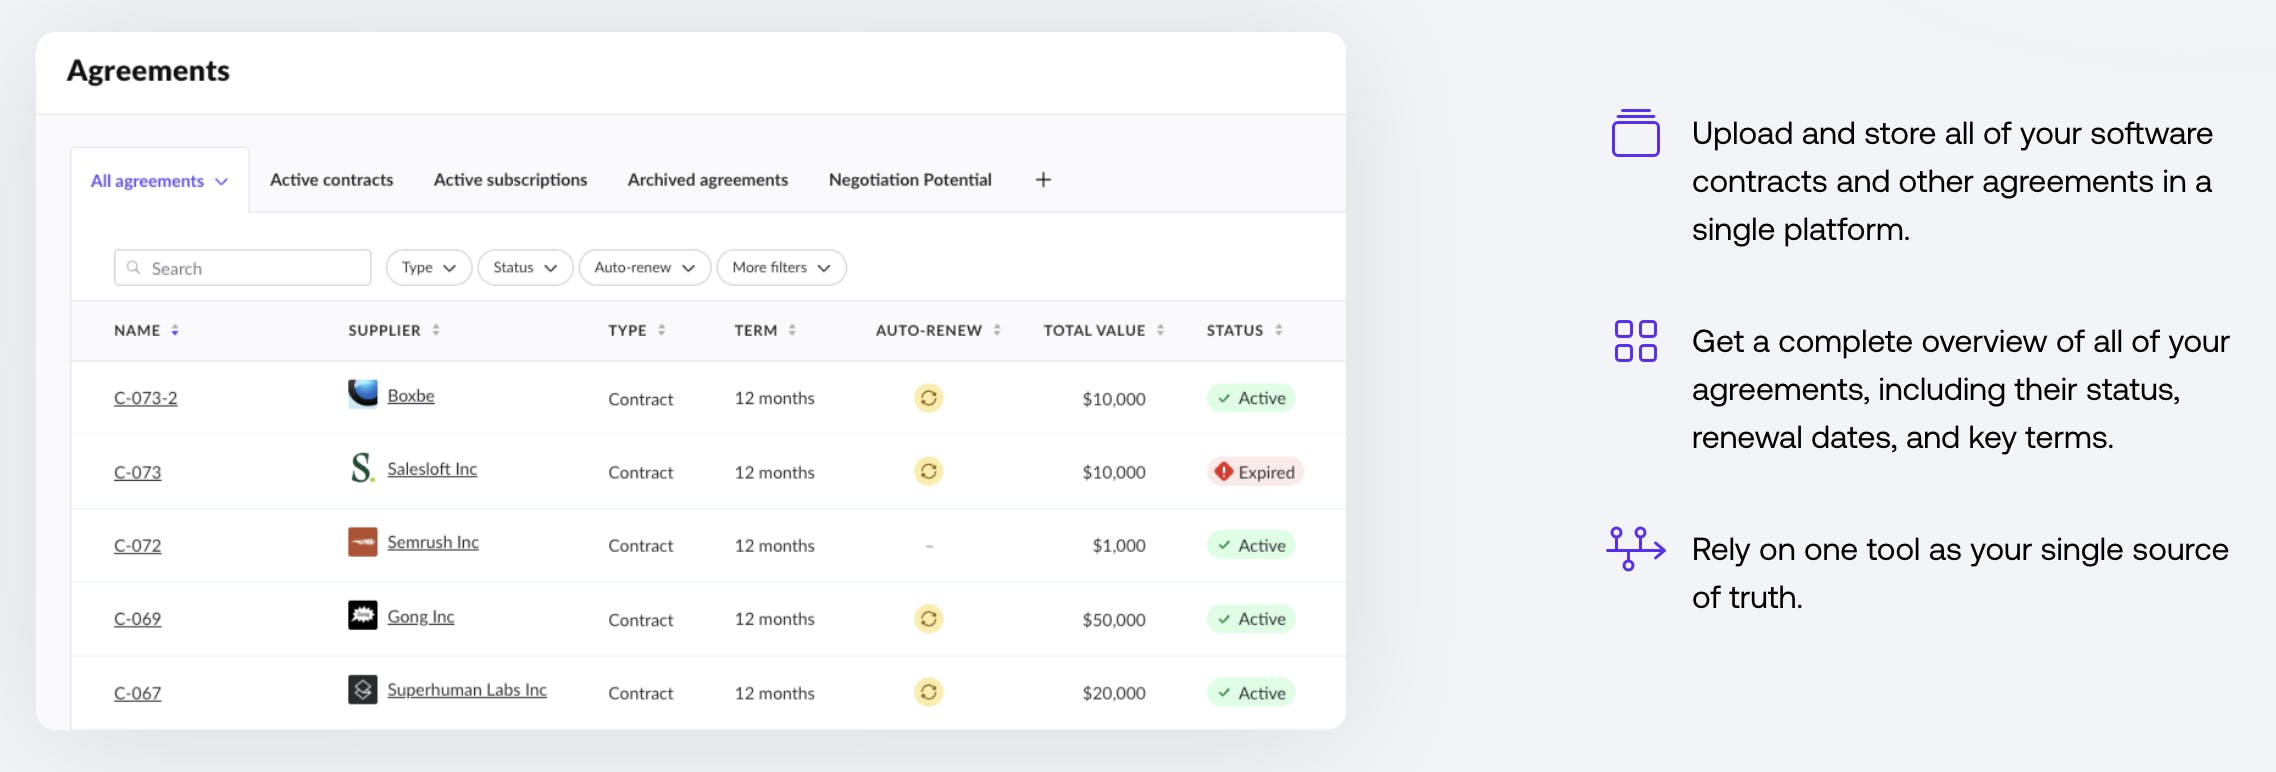Screen dimensions: 2276x772
Task: Click the Gong supplier logo icon
Action: click(x=362, y=616)
